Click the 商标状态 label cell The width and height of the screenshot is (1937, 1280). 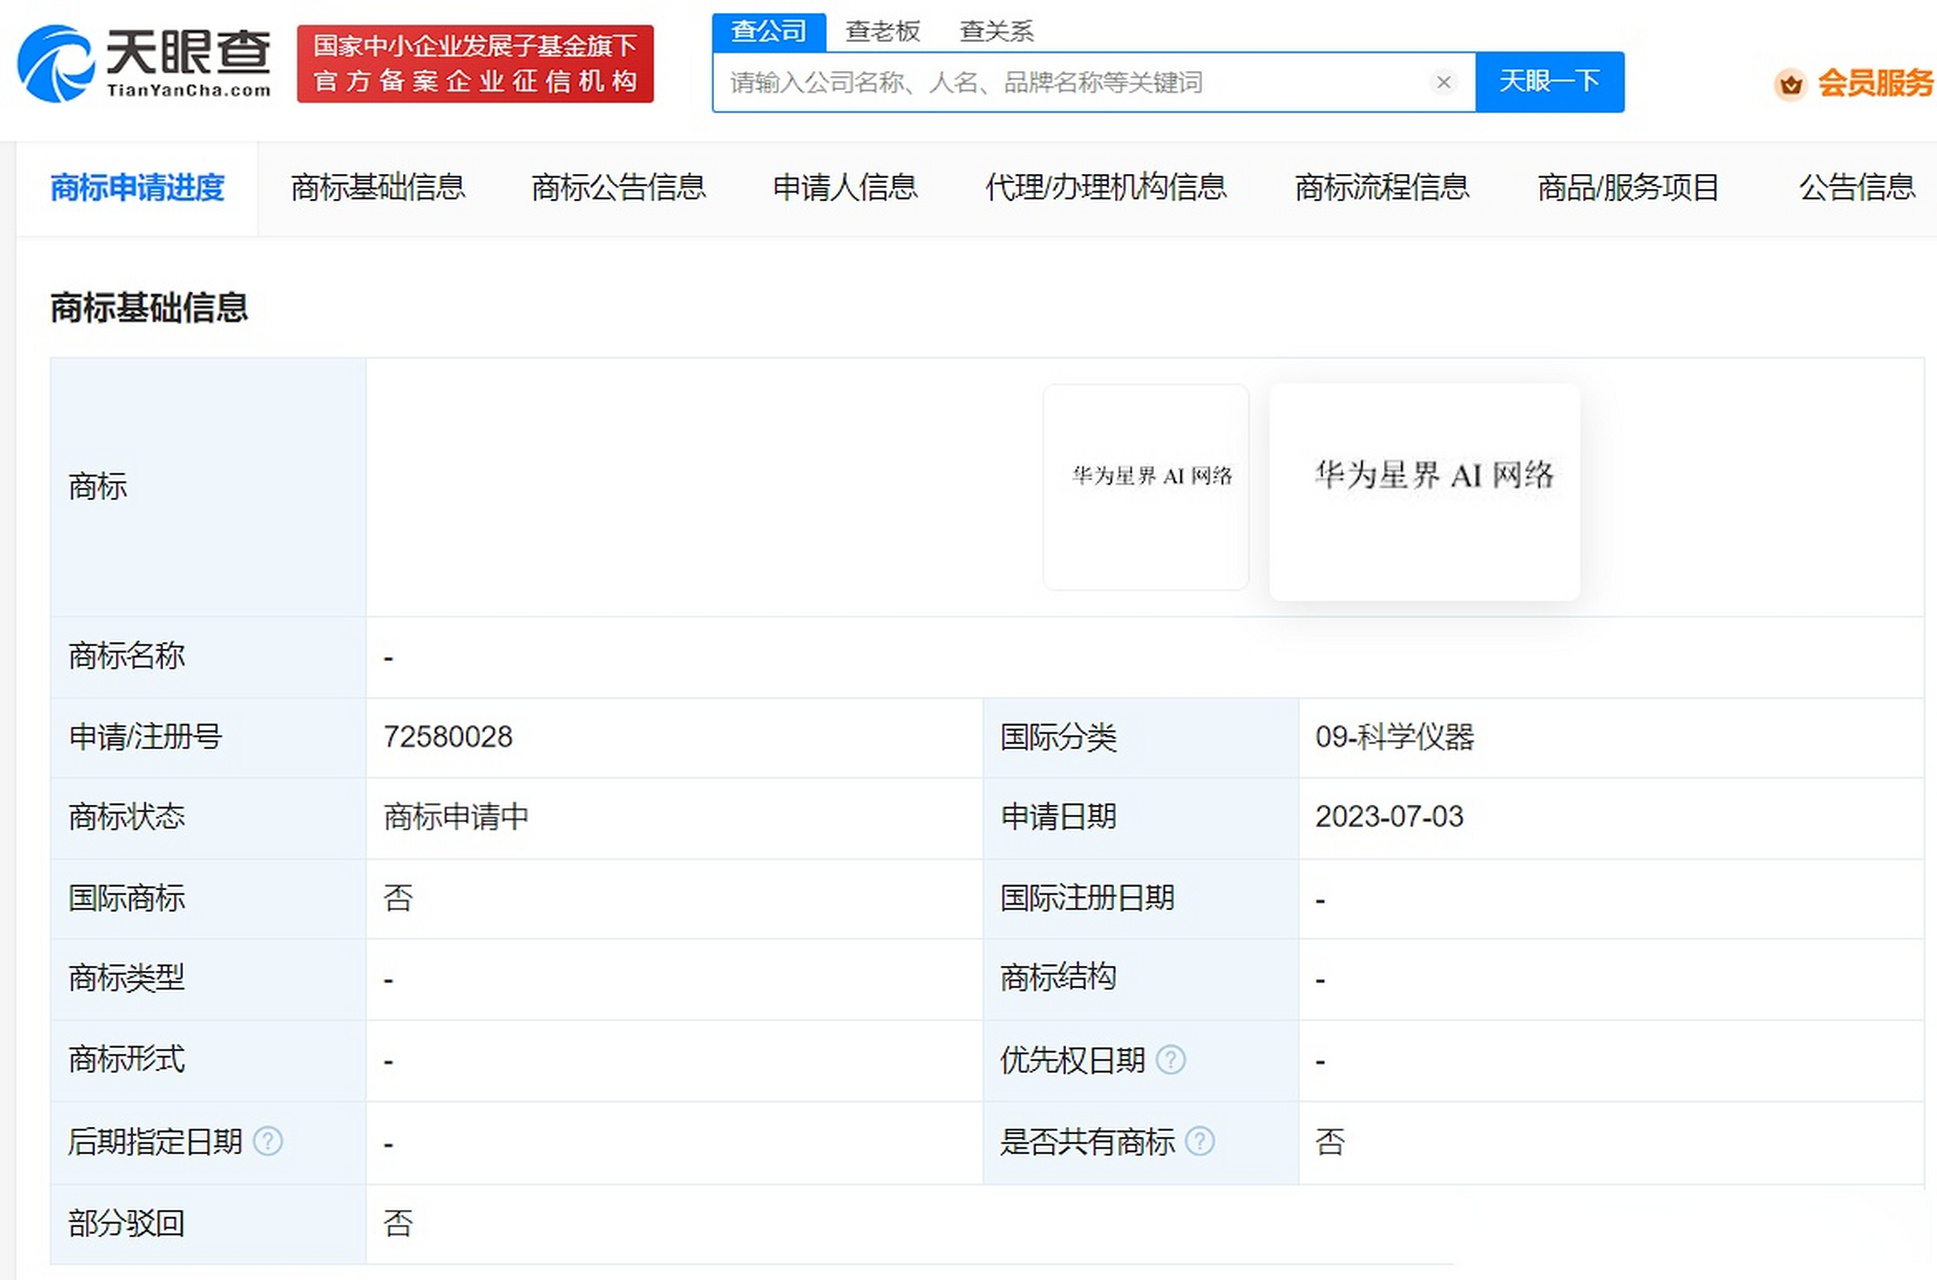(208, 818)
